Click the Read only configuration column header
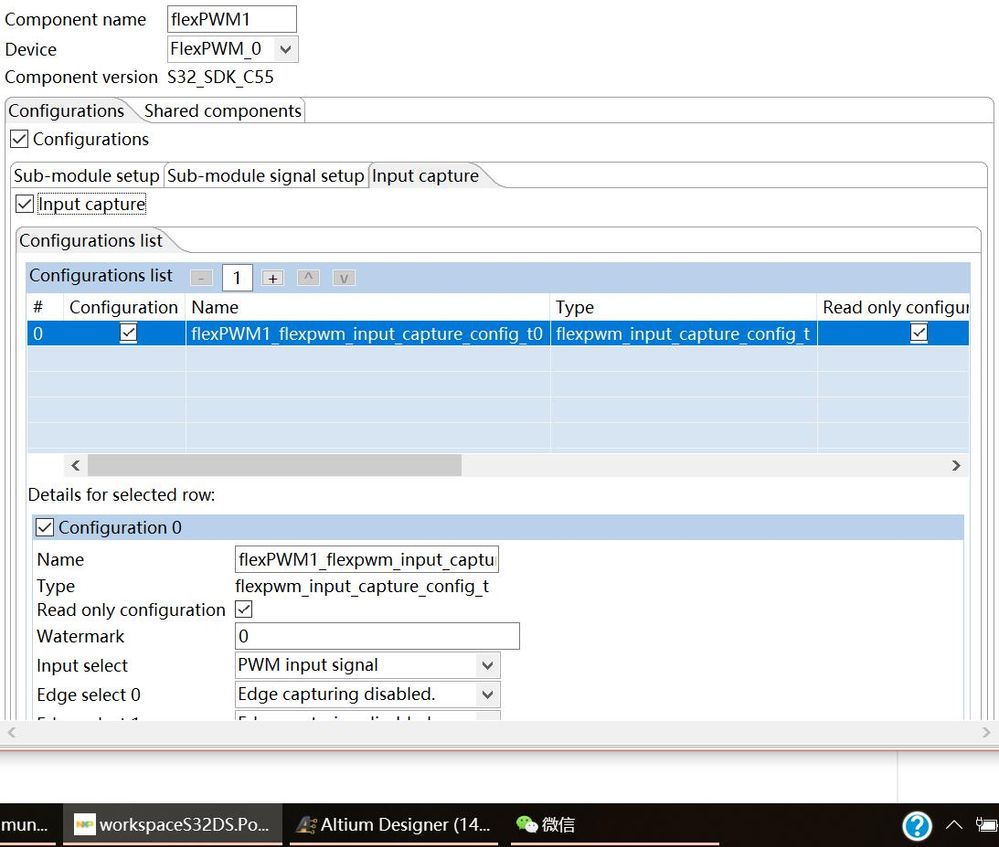999x847 pixels. tap(893, 307)
